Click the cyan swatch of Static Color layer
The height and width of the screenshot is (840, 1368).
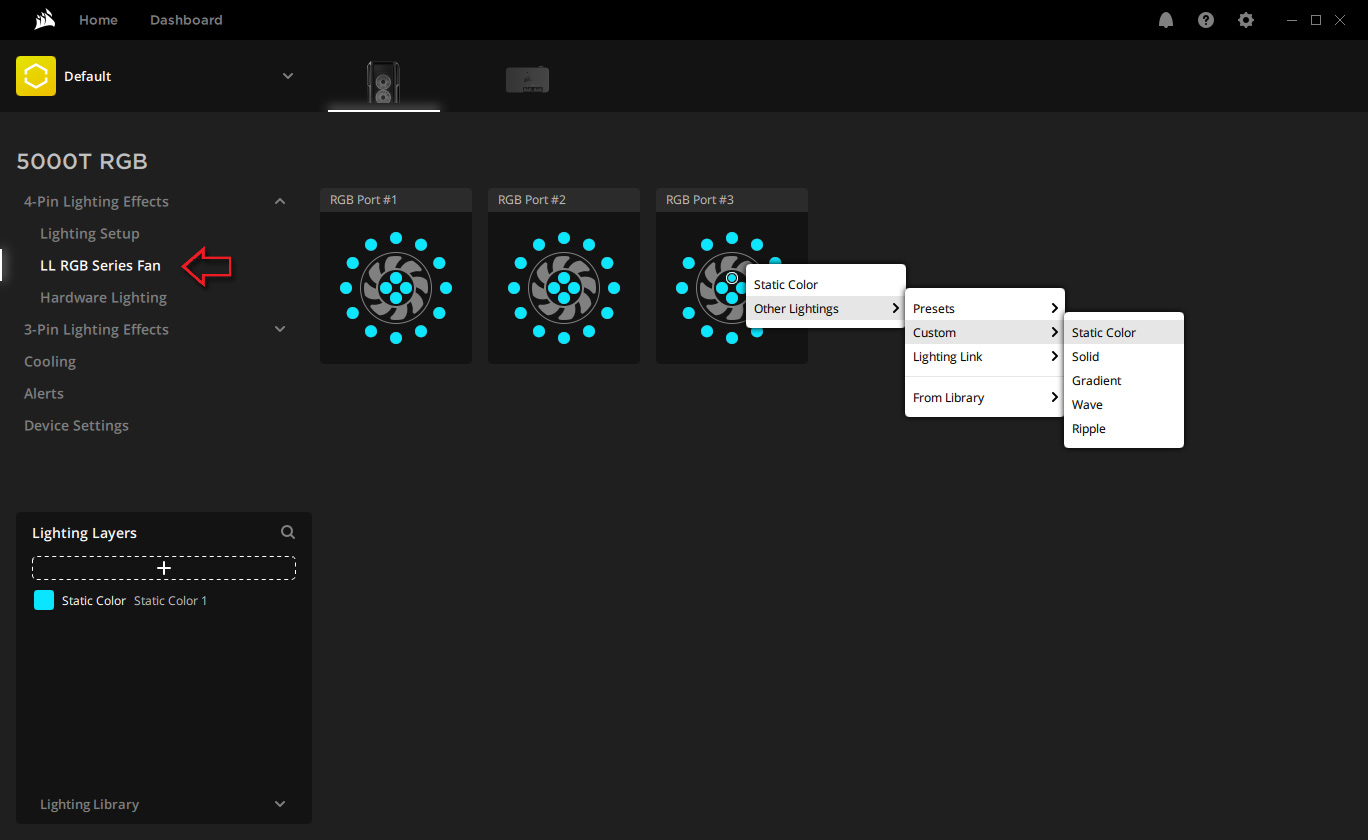44,600
